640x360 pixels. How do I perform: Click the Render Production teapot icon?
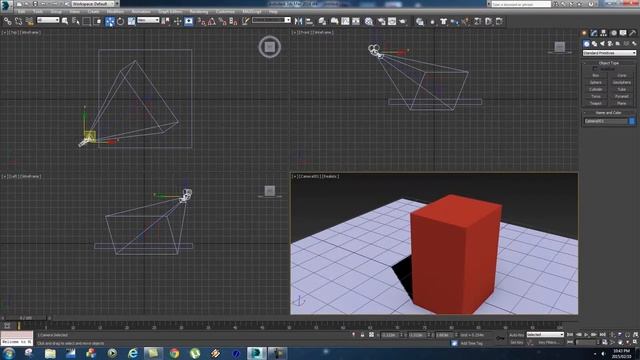403,21
